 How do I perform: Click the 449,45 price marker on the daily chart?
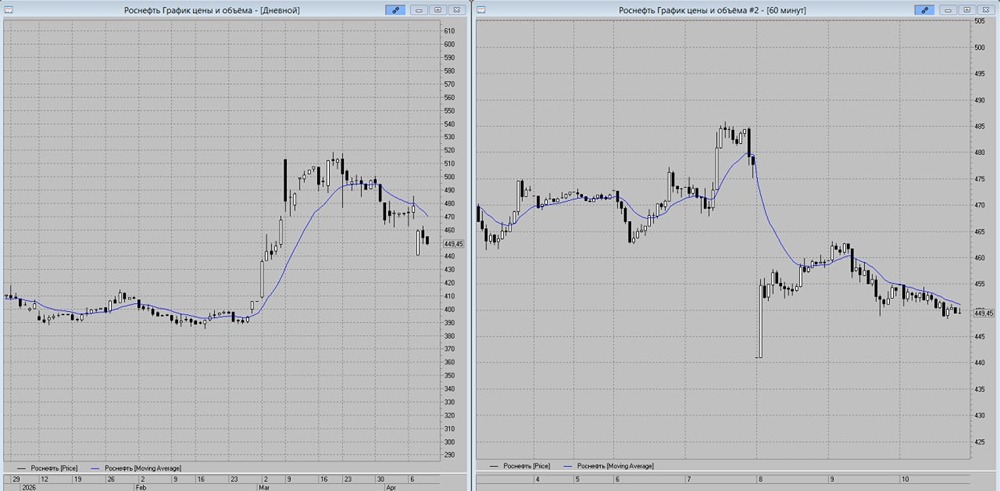click(454, 244)
